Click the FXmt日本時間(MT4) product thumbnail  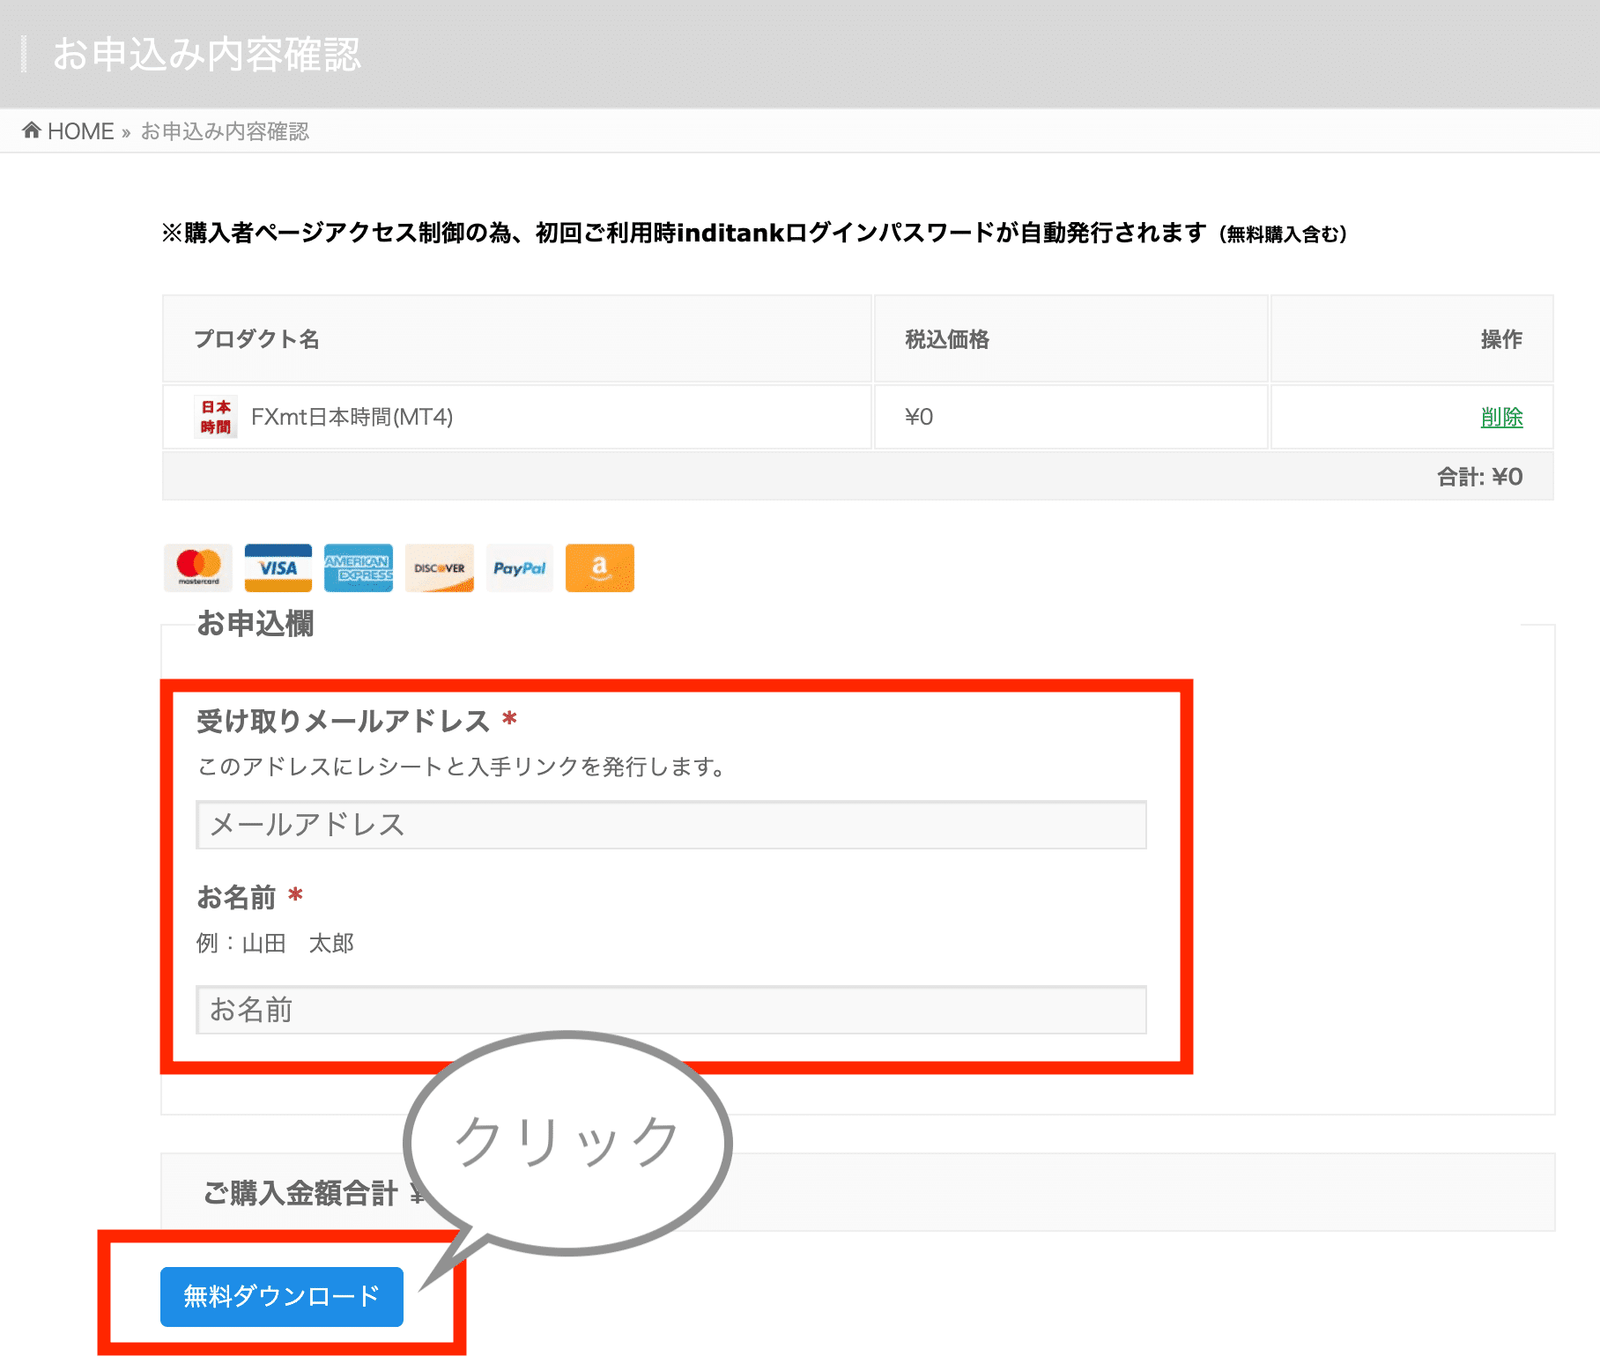point(215,417)
